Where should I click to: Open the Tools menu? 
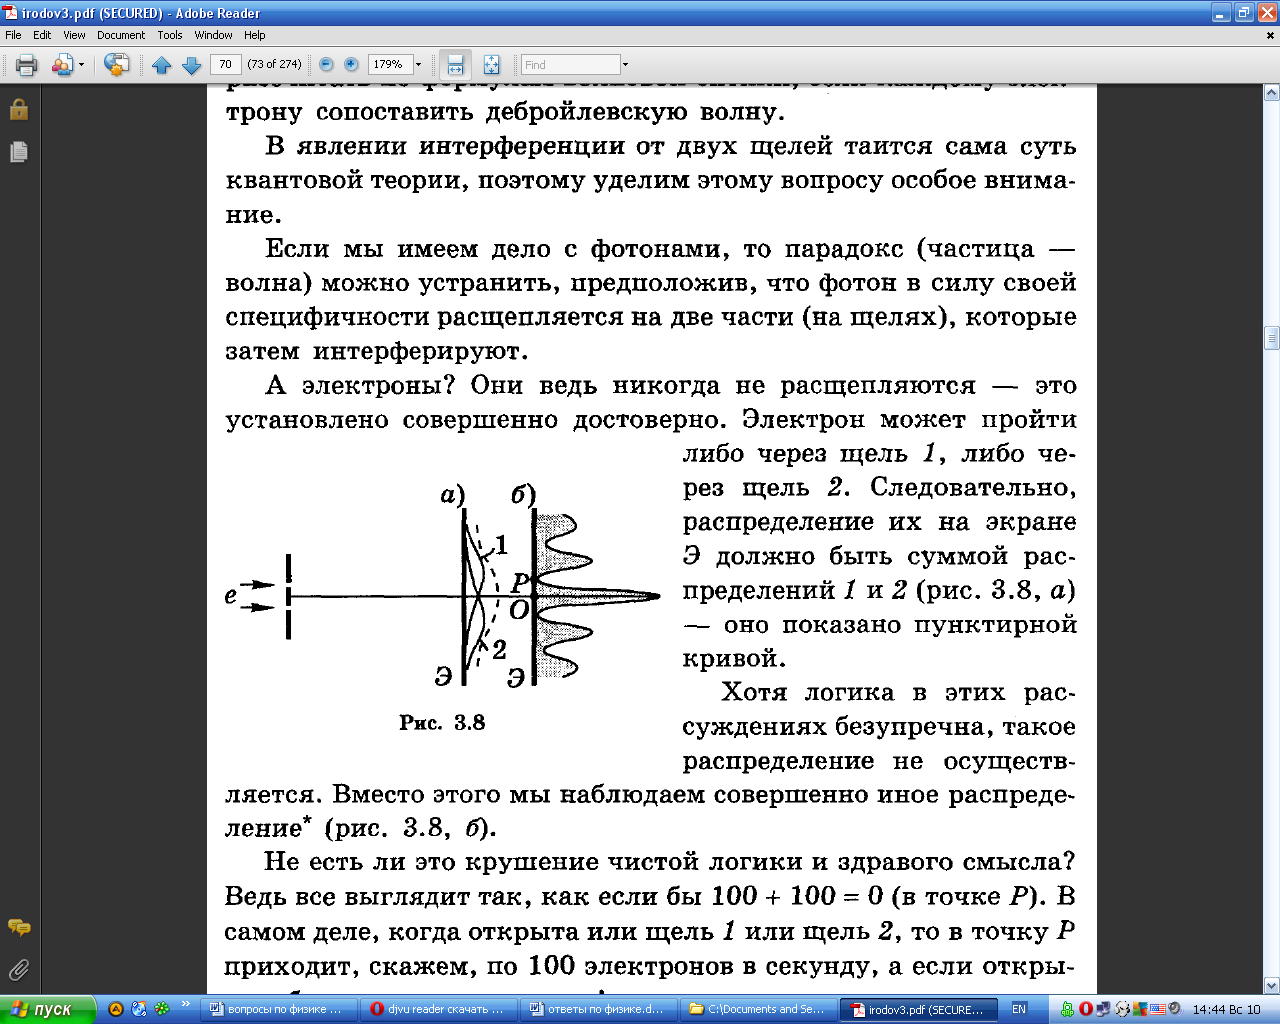click(x=170, y=35)
